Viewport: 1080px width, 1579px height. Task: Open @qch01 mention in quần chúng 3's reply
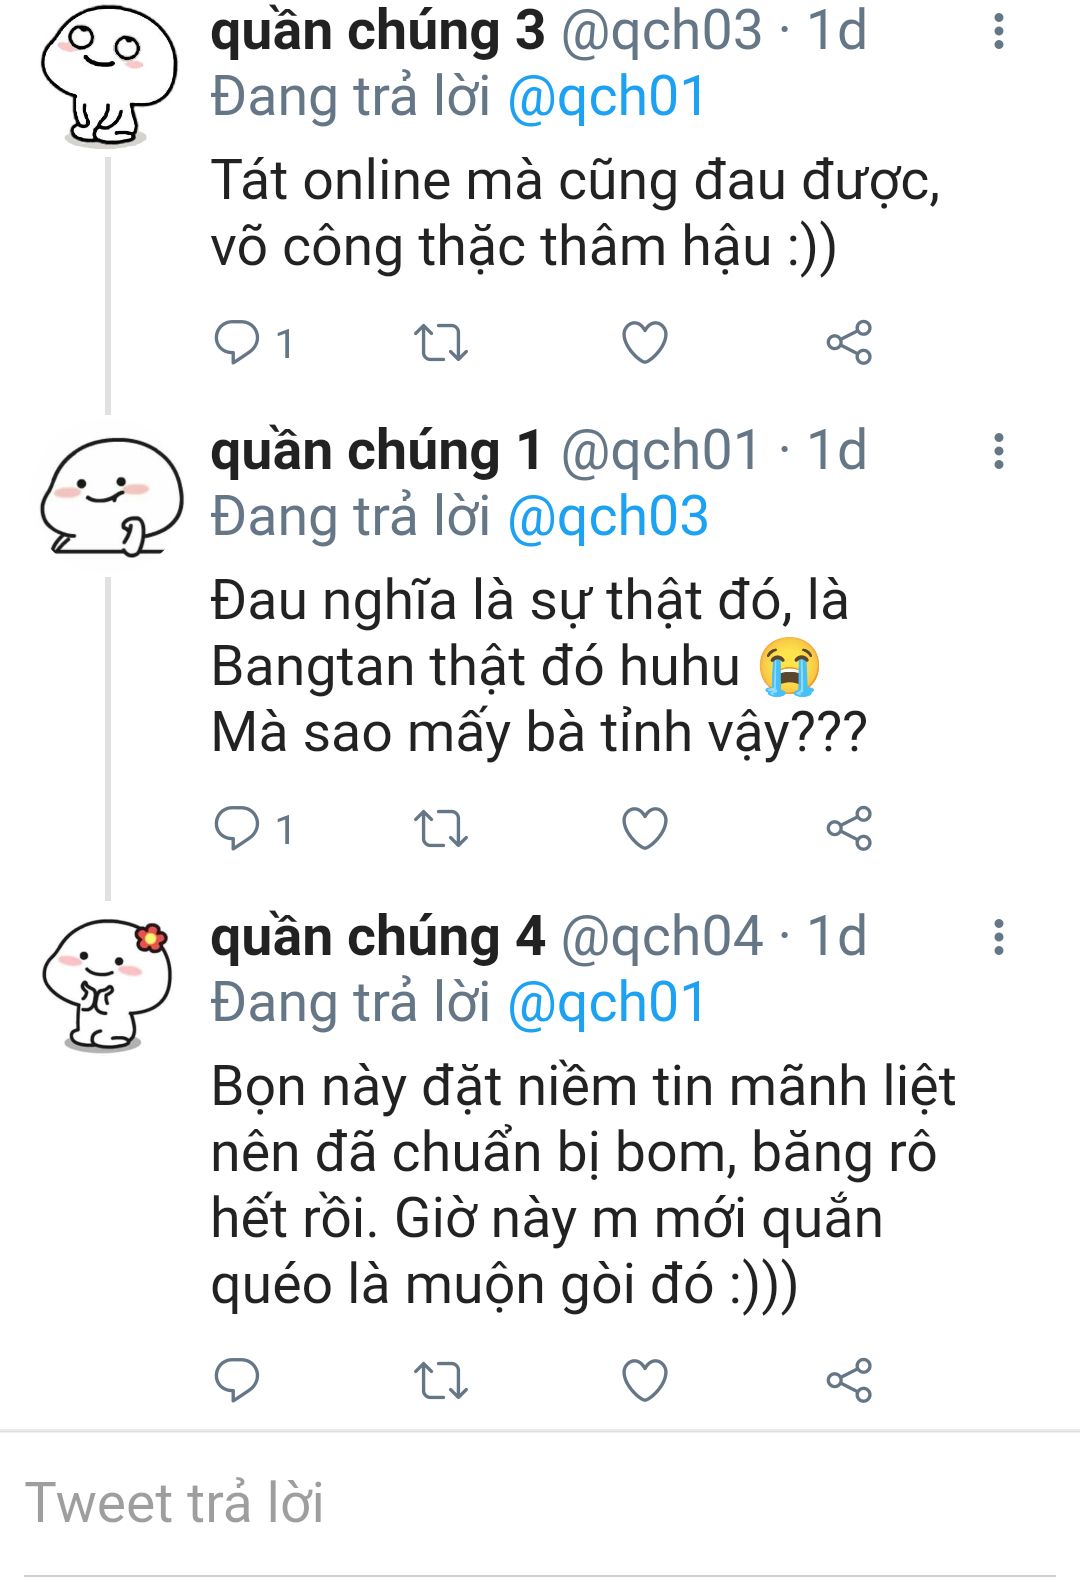click(x=606, y=98)
